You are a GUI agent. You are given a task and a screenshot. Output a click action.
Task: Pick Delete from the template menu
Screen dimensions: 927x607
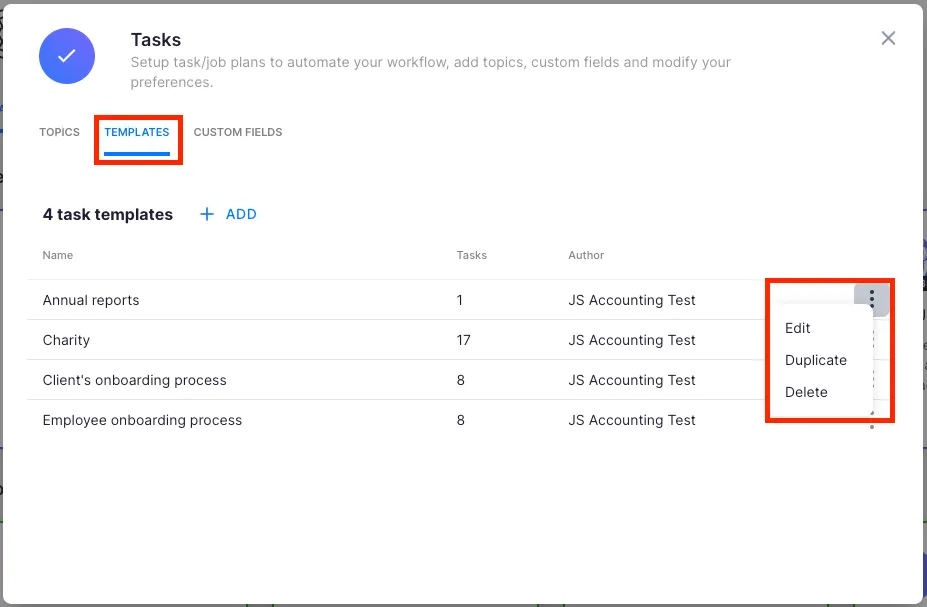[x=806, y=392]
